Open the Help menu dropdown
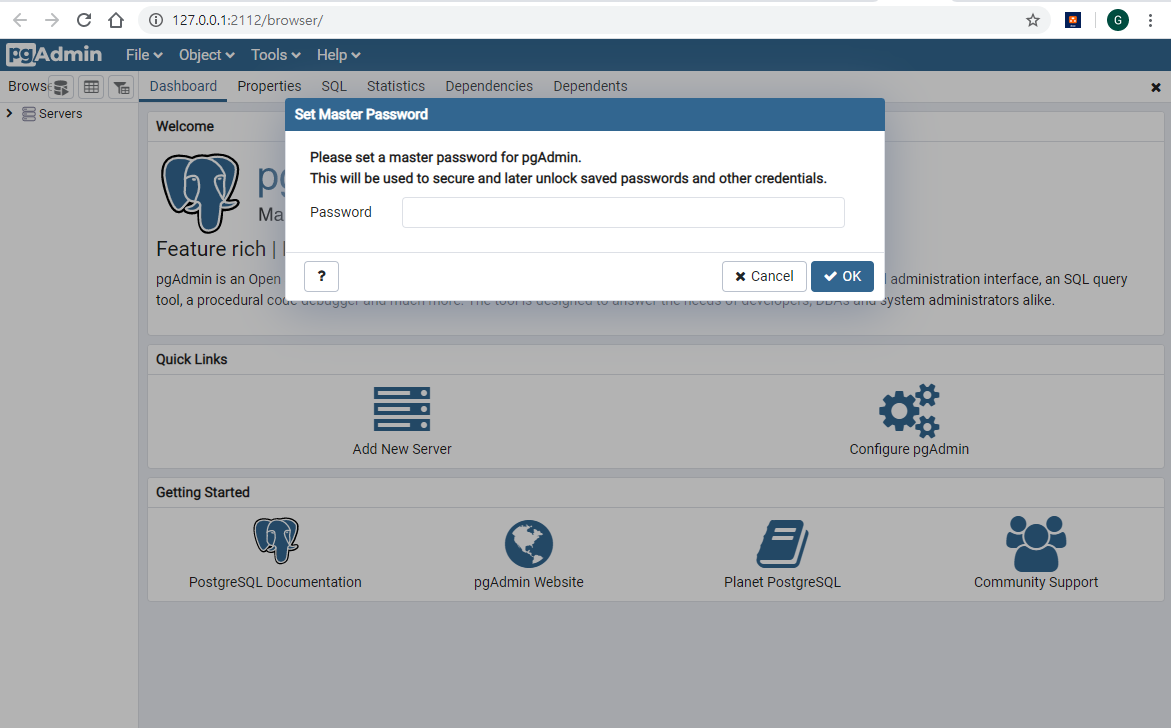The image size is (1171, 728). 338,55
